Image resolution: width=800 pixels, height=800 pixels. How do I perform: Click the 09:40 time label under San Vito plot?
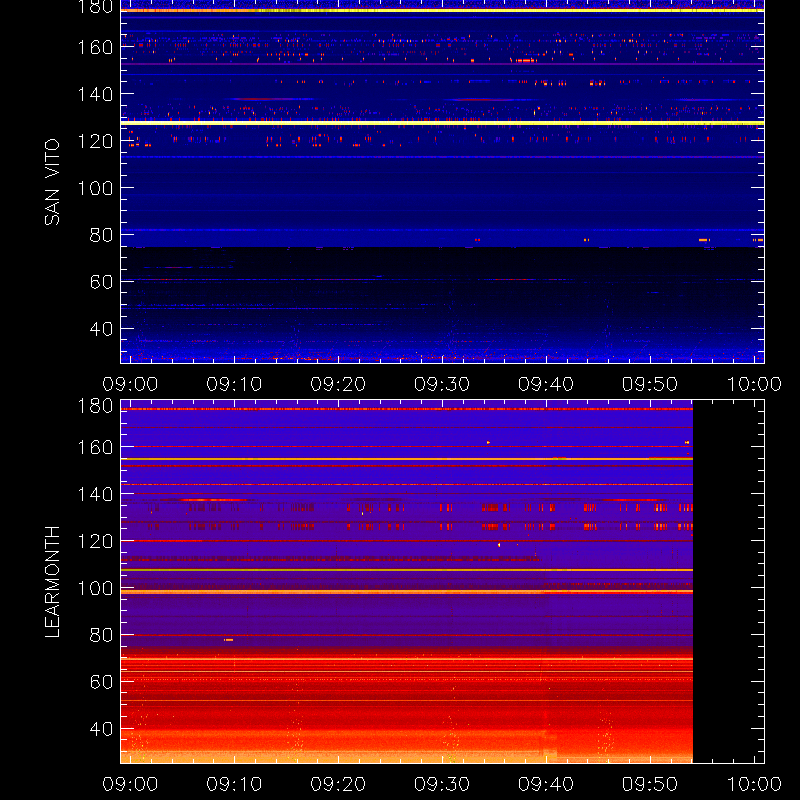[546, 384]
